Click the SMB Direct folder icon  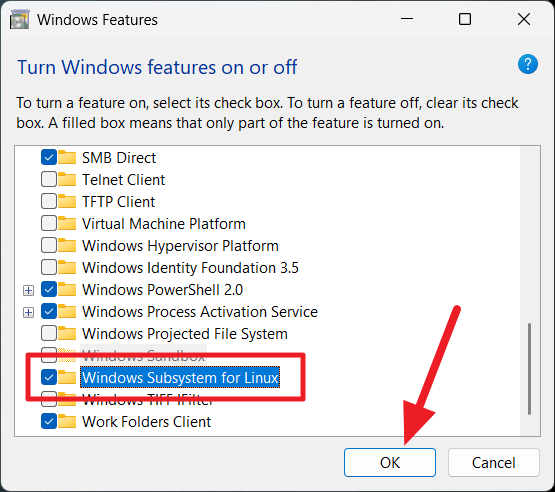click(67, 158)
